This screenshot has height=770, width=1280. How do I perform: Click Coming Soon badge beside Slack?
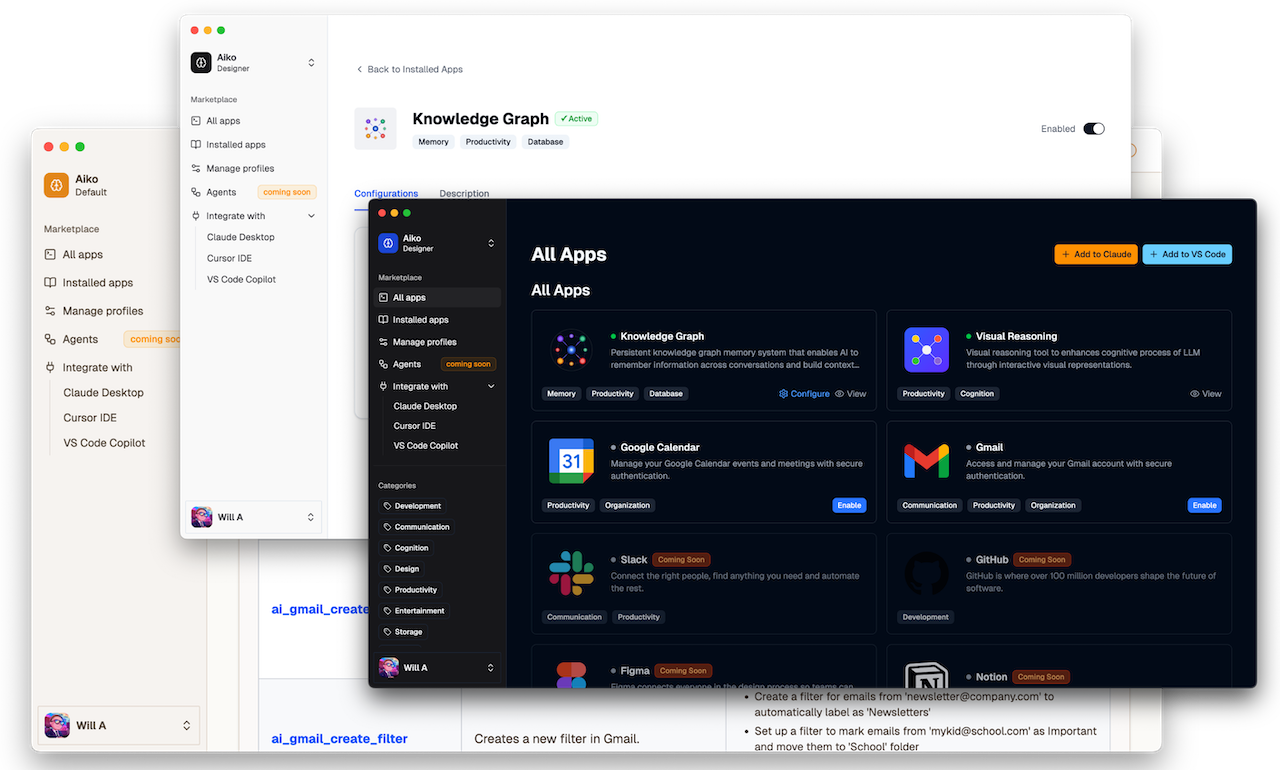(683, 560)
